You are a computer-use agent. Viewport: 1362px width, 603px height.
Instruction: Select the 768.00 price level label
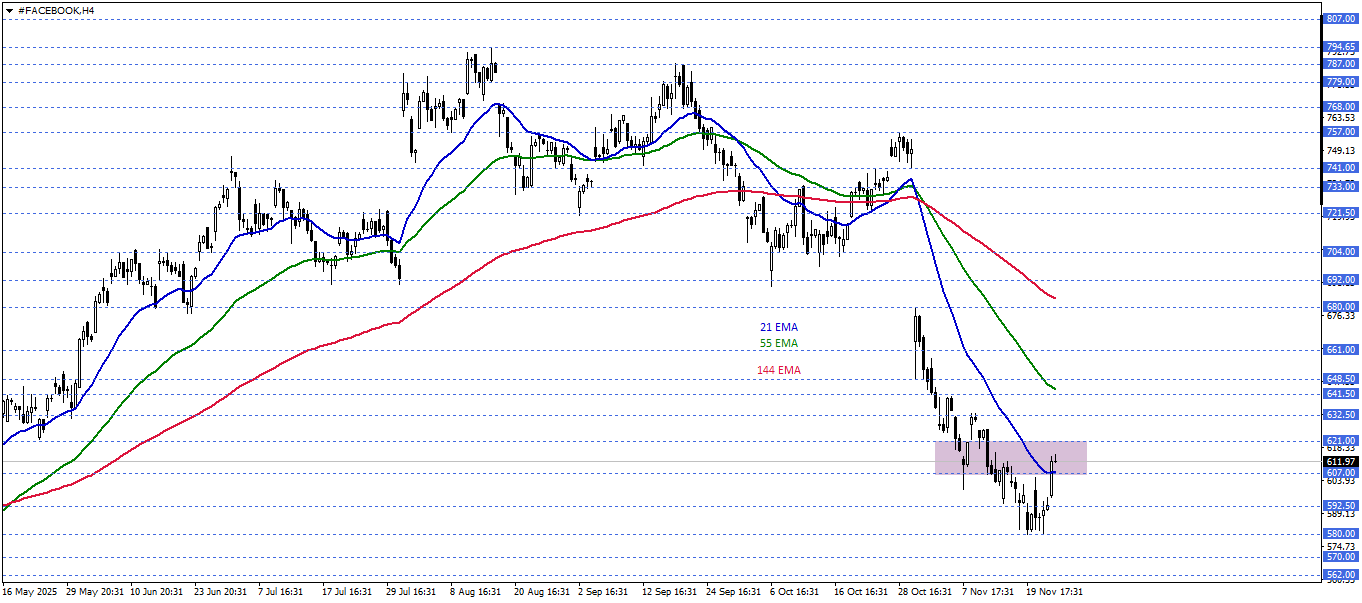point(1340,106)
